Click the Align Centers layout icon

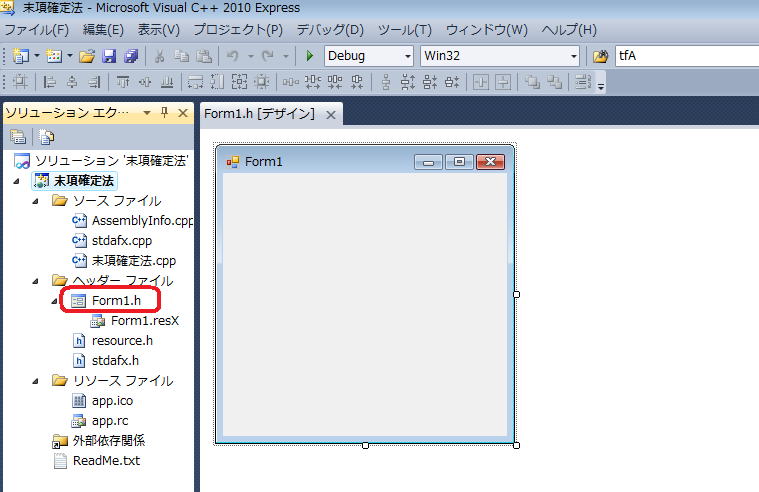(x=72, y=82)
